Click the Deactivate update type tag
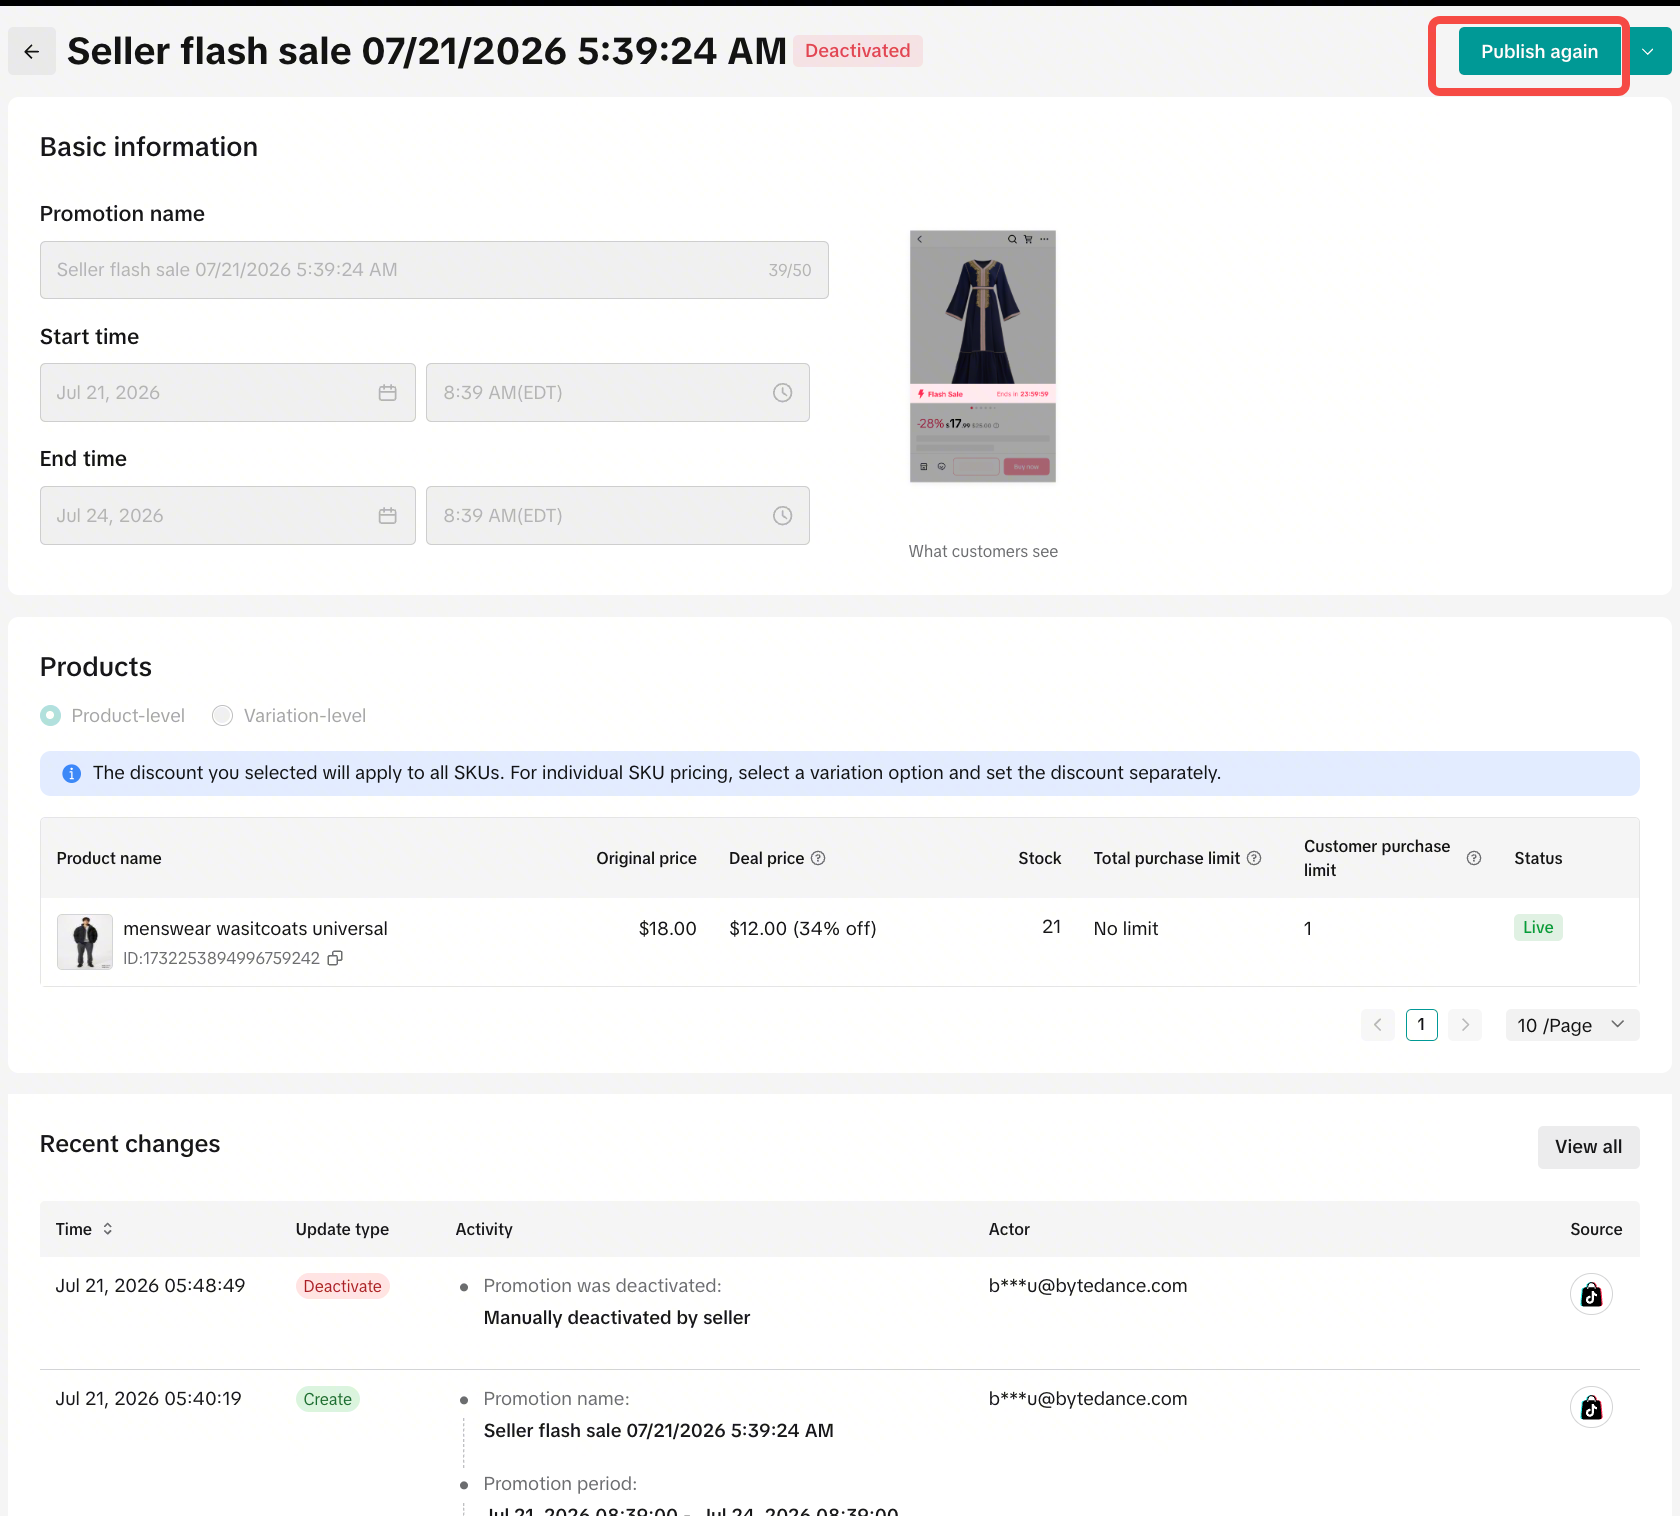The width and height of the screenshot is (1680, 1516). click(x=343, y=1287)
